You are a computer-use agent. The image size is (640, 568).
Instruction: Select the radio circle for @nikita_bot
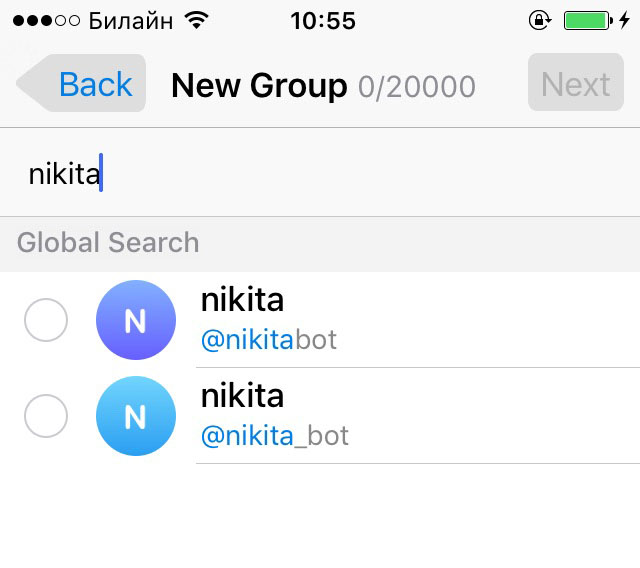tap(46, 416)
